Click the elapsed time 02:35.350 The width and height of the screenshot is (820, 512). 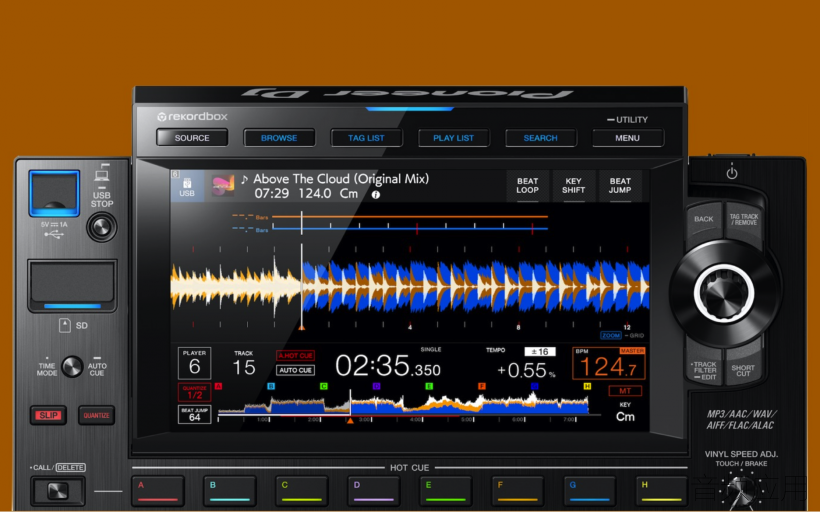pyautogui.click(x=388, y=366)
